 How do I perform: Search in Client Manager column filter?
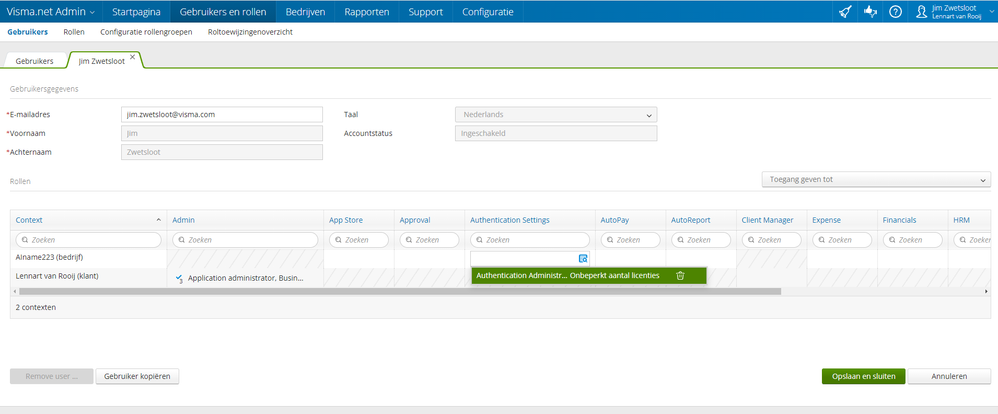tap(771, 240)
